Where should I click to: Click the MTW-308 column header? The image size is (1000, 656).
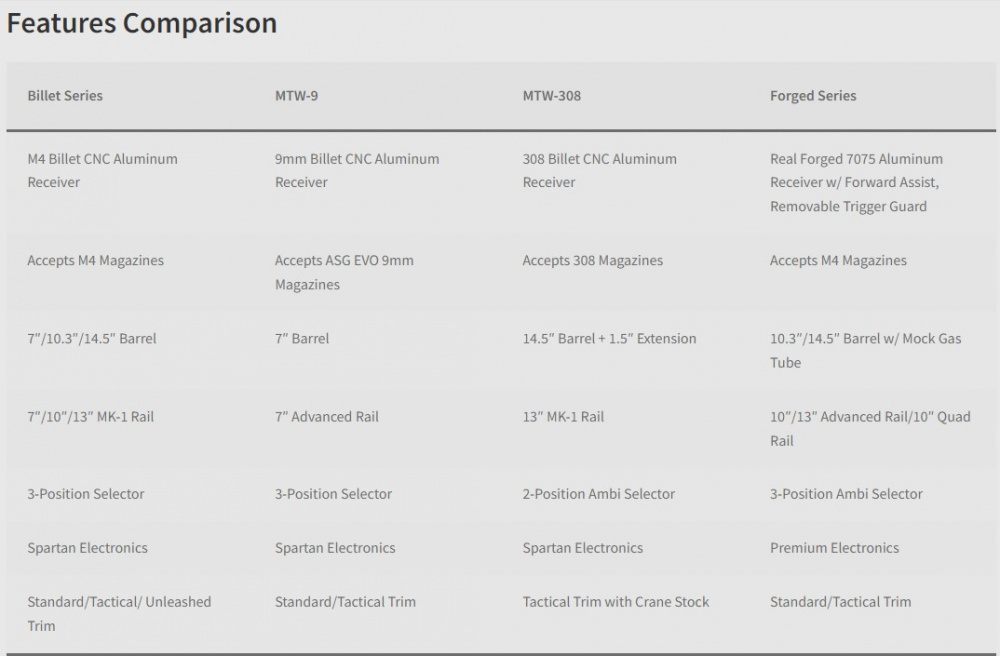coord(552,96)
